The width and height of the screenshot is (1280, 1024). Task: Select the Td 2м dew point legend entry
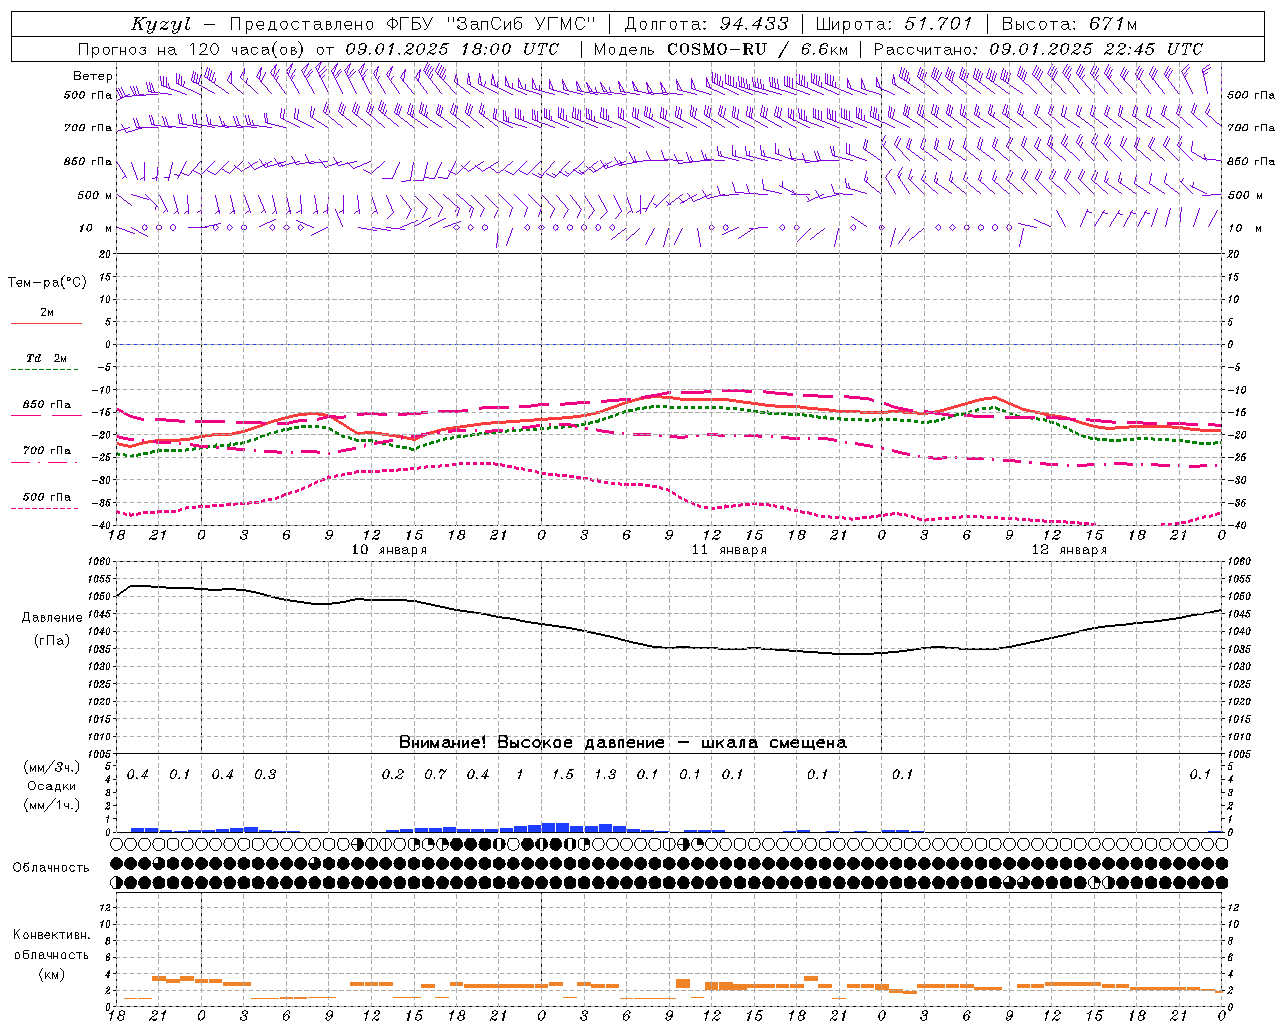(x=47, y=358)
